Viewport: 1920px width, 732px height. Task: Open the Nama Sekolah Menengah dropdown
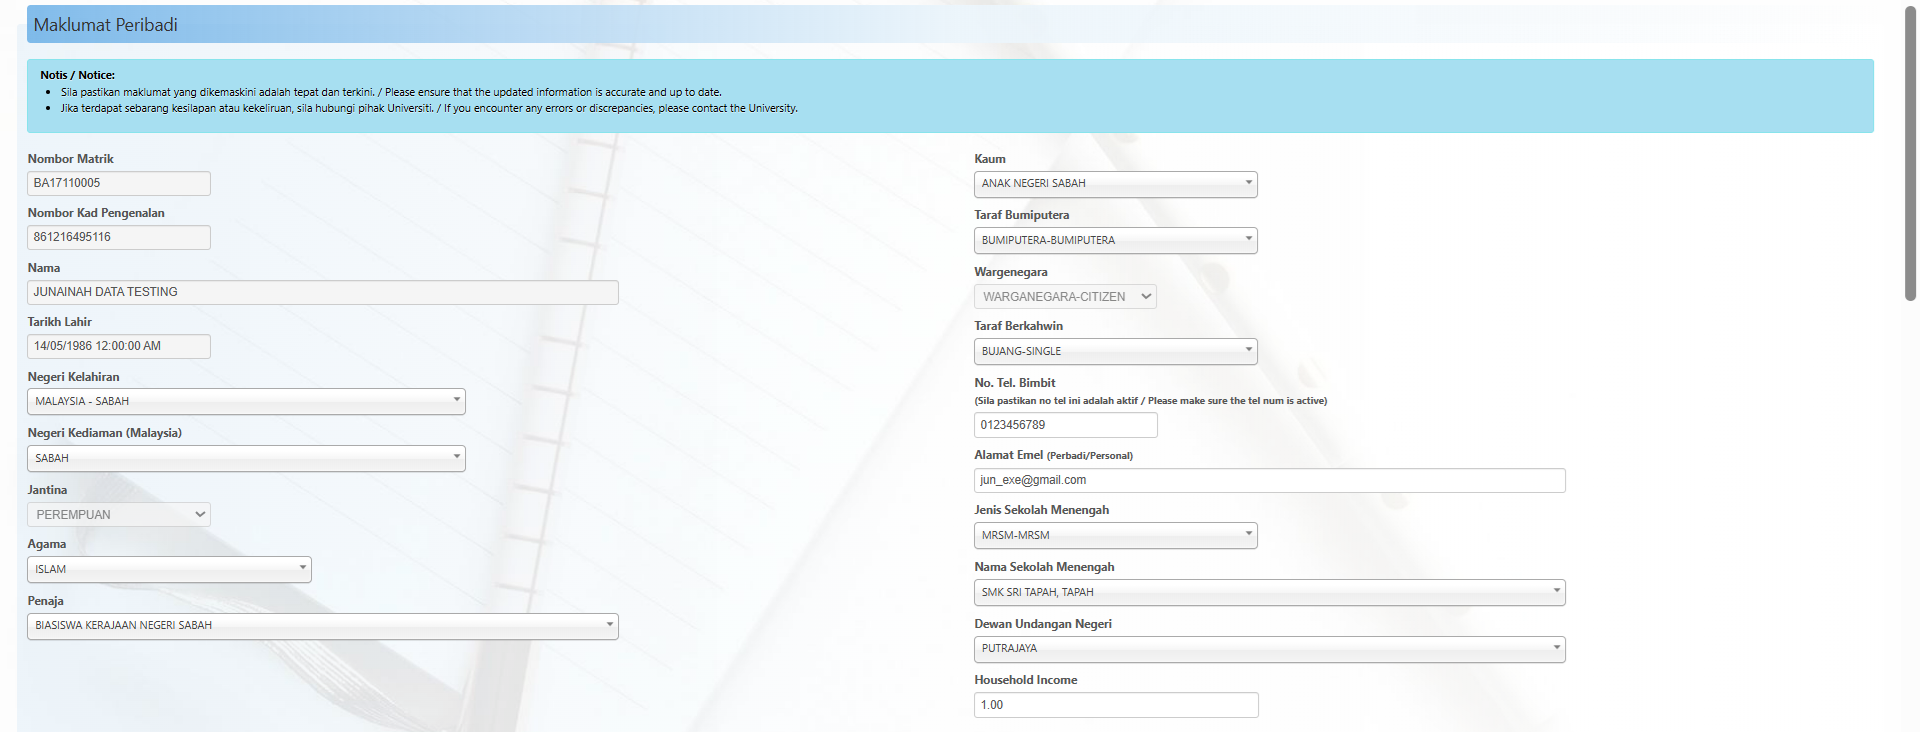[x=1269, y=593]
